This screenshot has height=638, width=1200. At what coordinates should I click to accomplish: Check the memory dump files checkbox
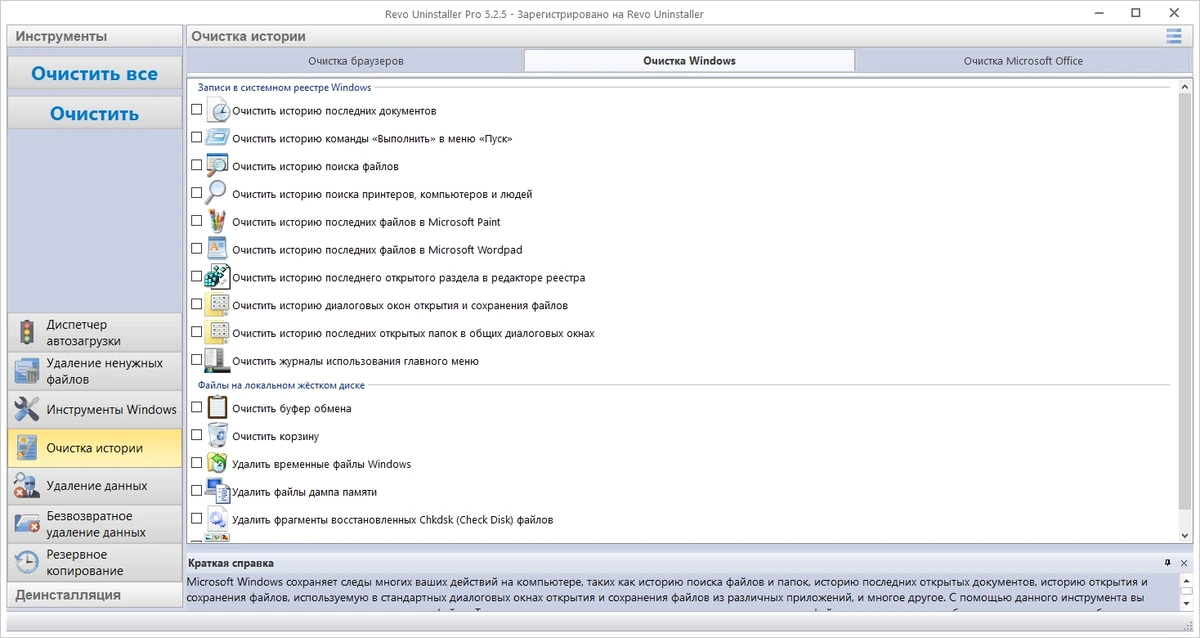pyautogui.click(x=196, y=491)
